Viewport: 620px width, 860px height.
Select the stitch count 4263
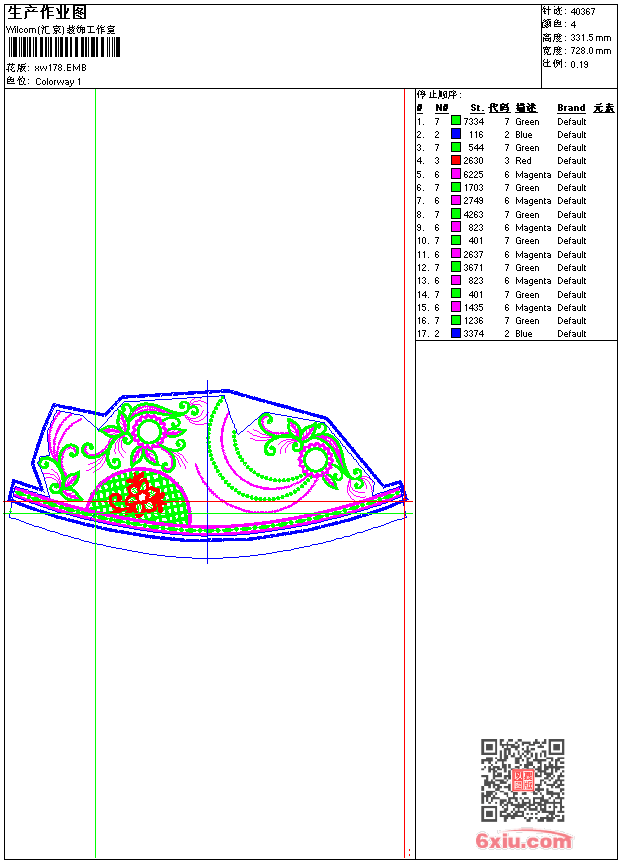coord(474,214)
